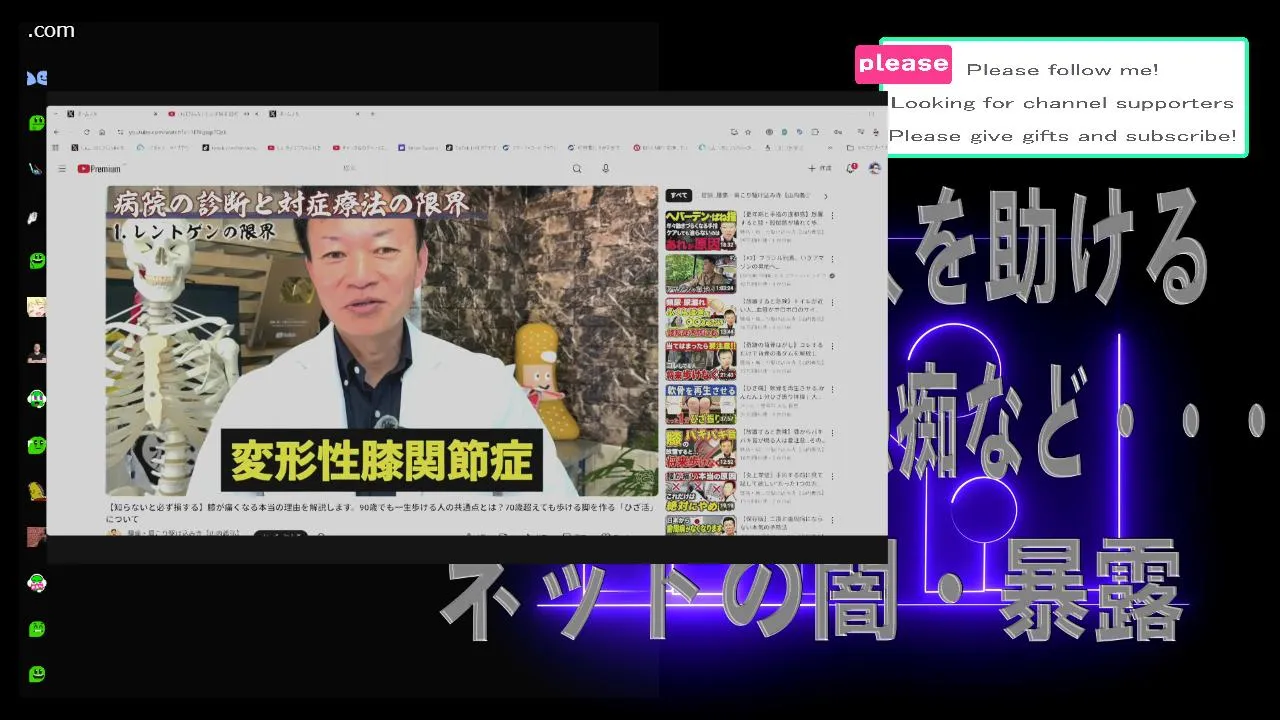Open the トイレが近い video title
1280x720 pixels.
tap(783, 304)
